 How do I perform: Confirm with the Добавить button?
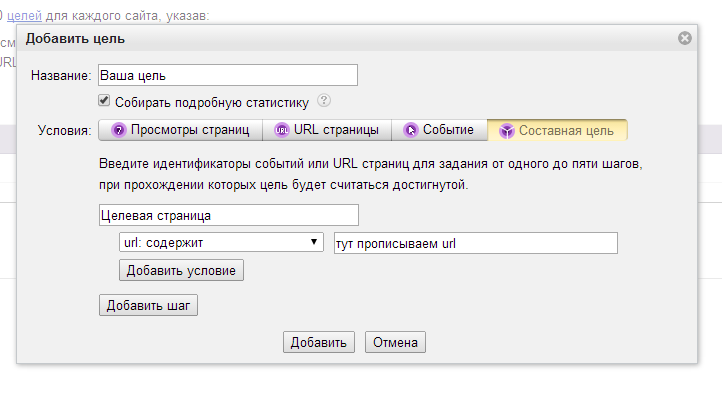pyautogui.click(x=319, y=342)
